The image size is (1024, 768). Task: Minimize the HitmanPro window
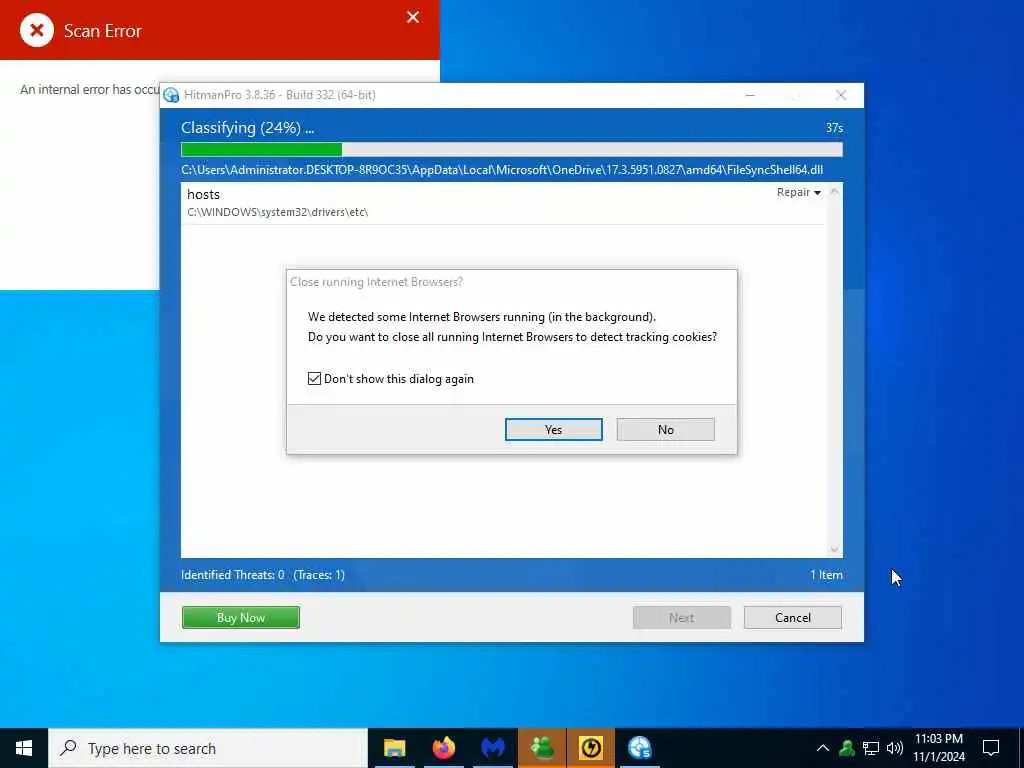click(x=750, y=95)
